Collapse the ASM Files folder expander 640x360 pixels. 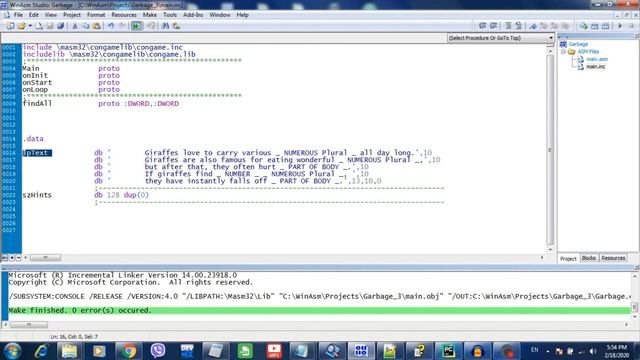click(563, 52)
